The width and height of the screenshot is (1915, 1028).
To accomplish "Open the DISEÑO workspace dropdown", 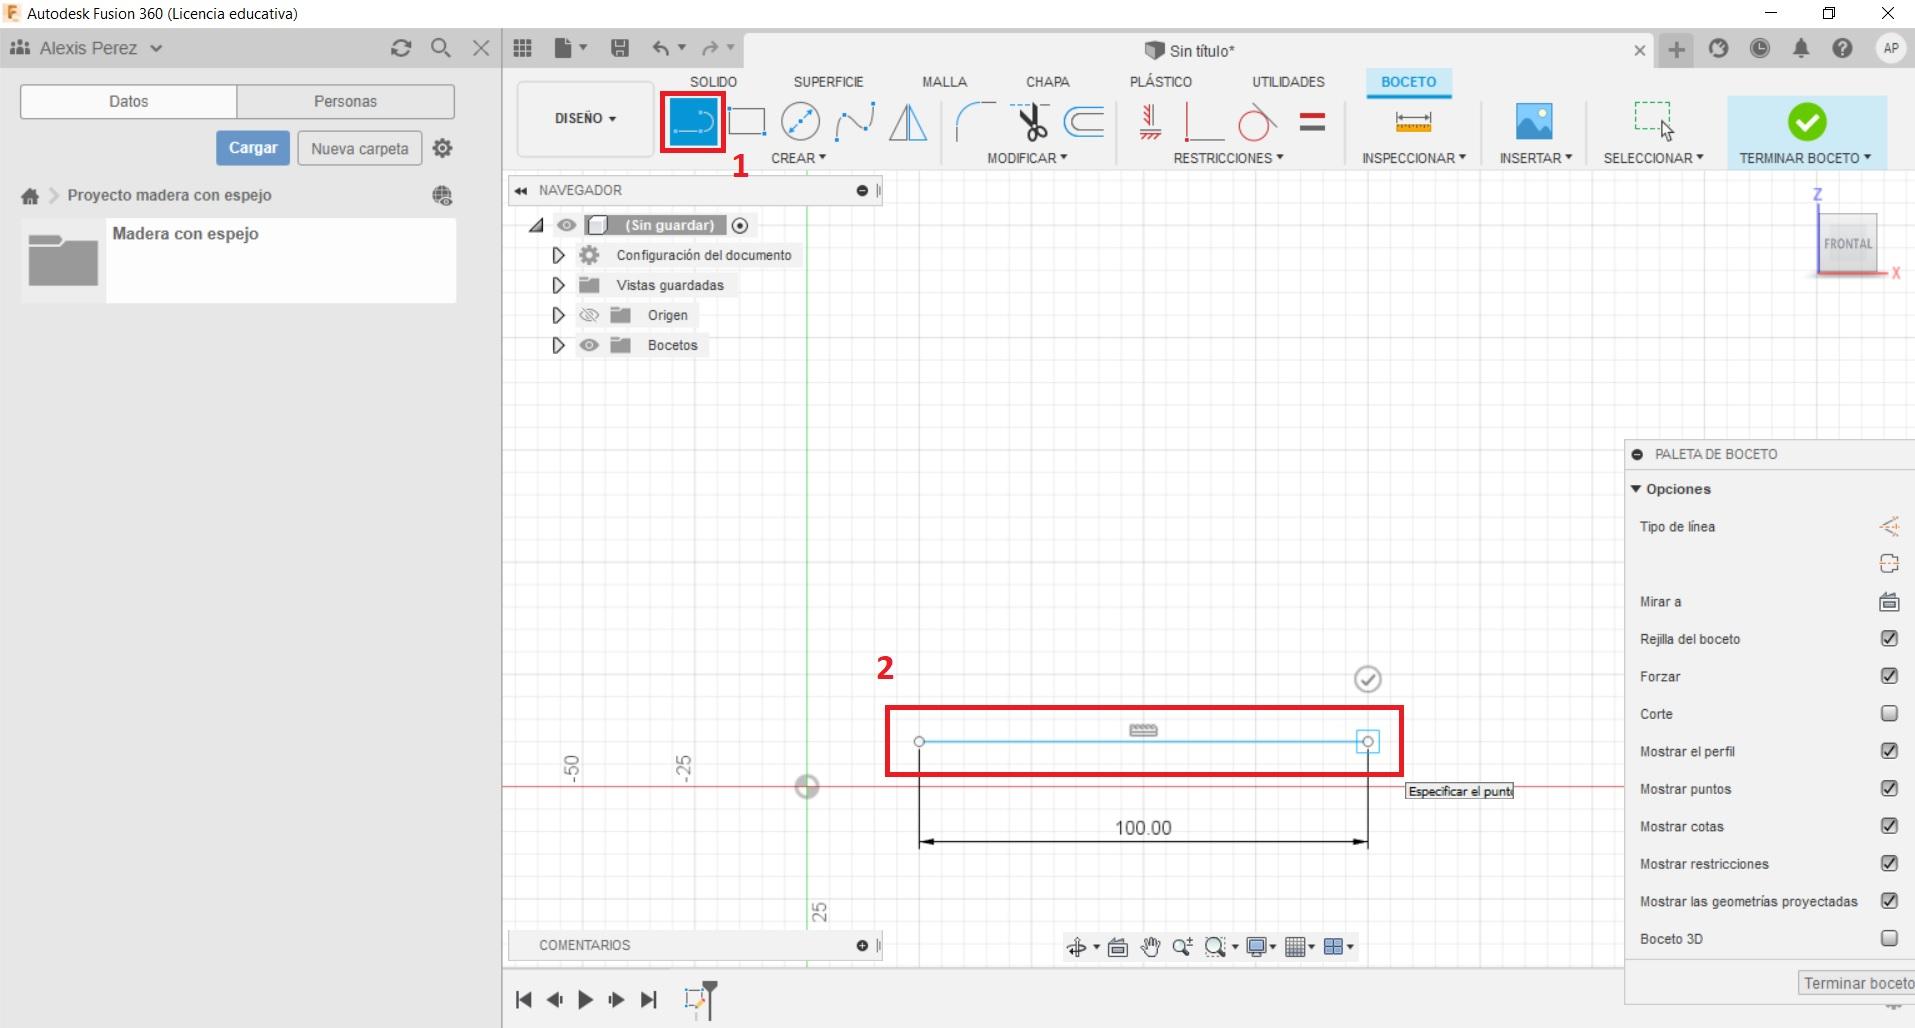I will pyautogui.click(x=585, y=119).
